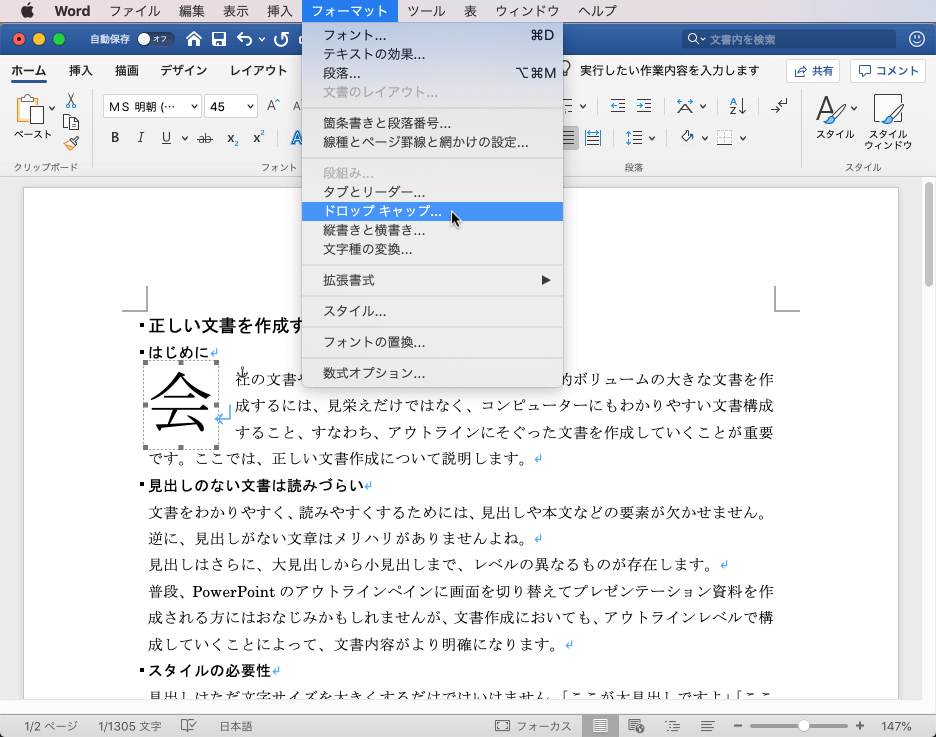Viewport: 936px width, 737px height.
Task: Click the line spacing icon
Action: coord(634,138)
